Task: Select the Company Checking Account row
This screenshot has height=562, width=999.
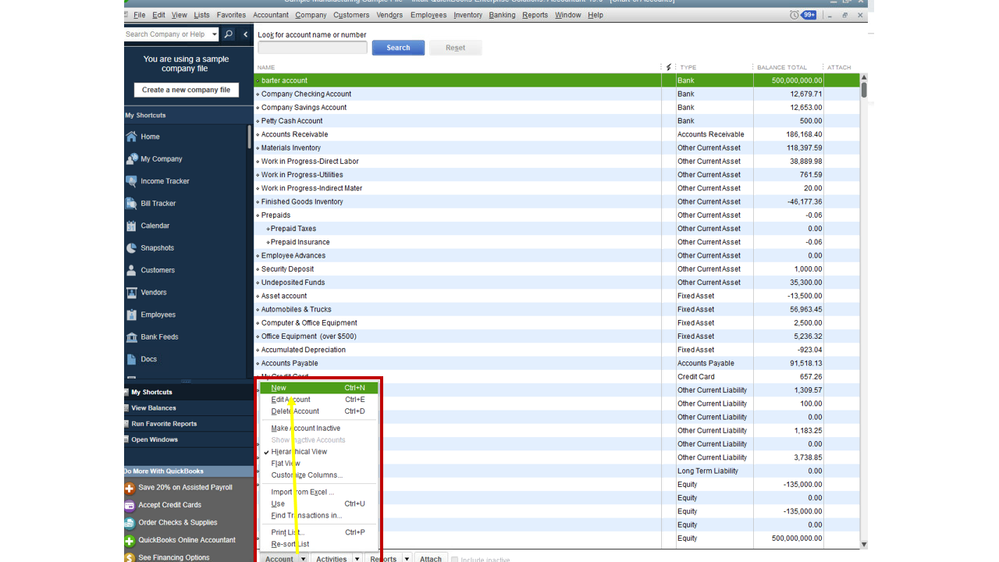Action: tap(557, 94)
